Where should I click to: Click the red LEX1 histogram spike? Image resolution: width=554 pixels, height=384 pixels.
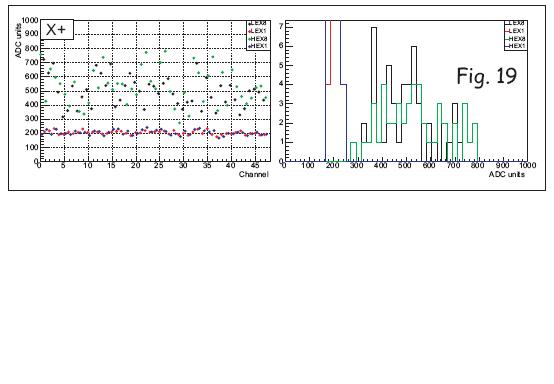point(330,53)
